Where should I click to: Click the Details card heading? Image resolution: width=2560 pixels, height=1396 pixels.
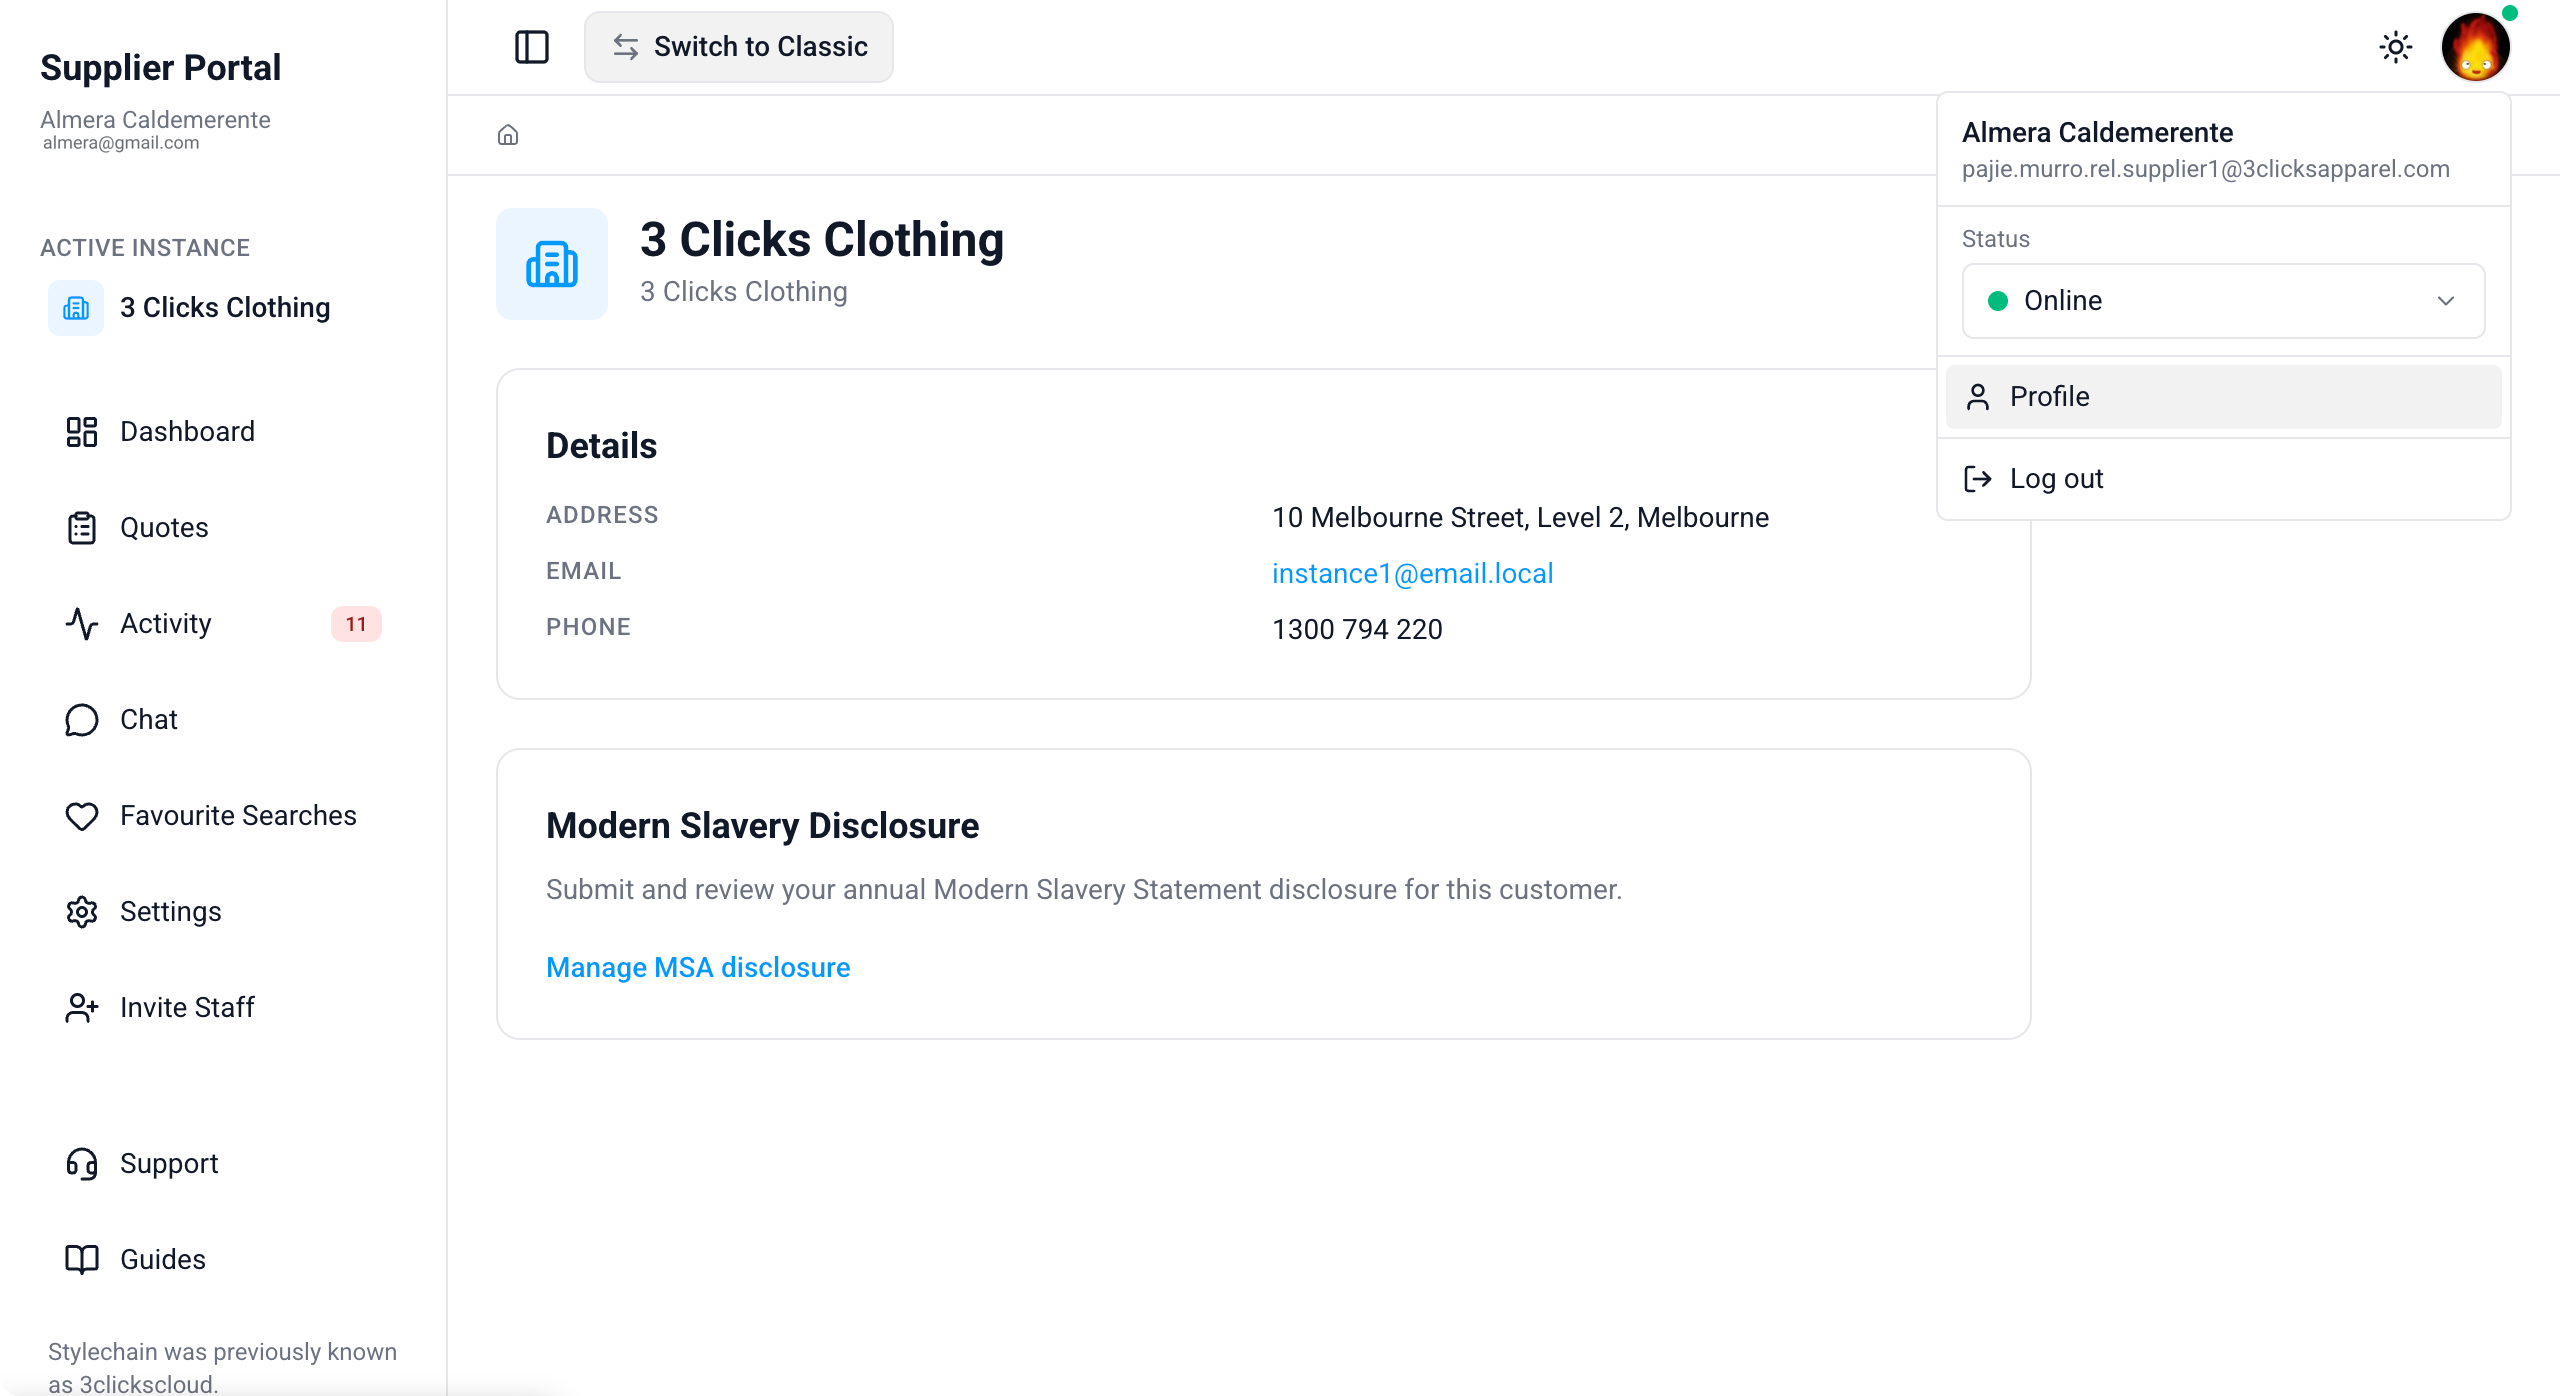click(601, 446)
